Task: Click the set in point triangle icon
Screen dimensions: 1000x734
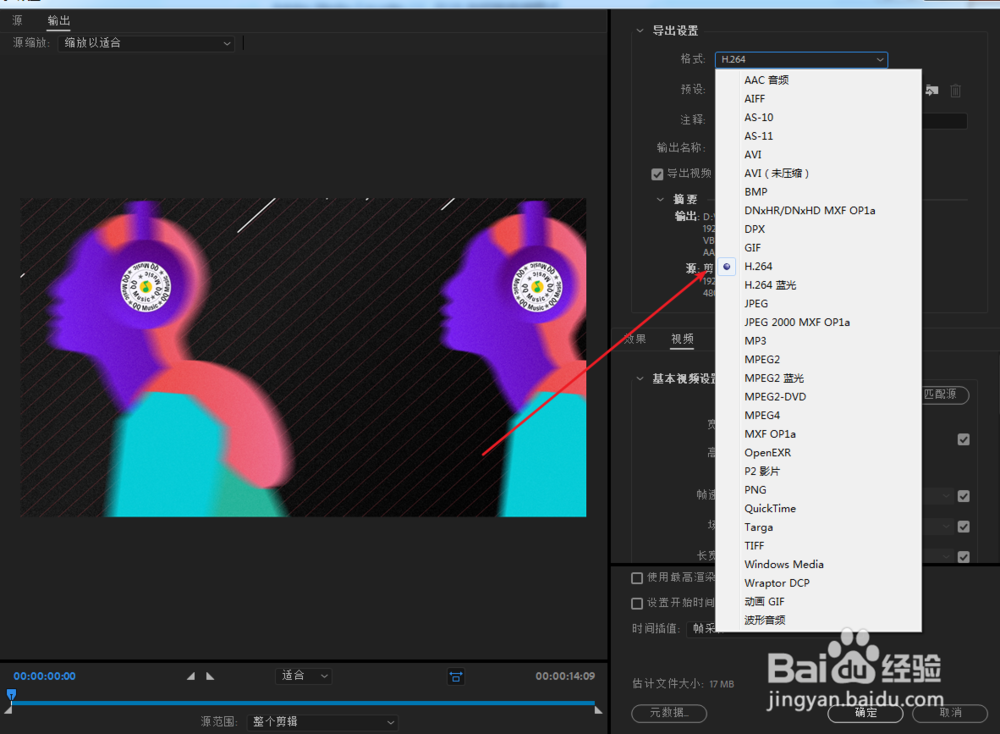Action: [x=191, y=676]
